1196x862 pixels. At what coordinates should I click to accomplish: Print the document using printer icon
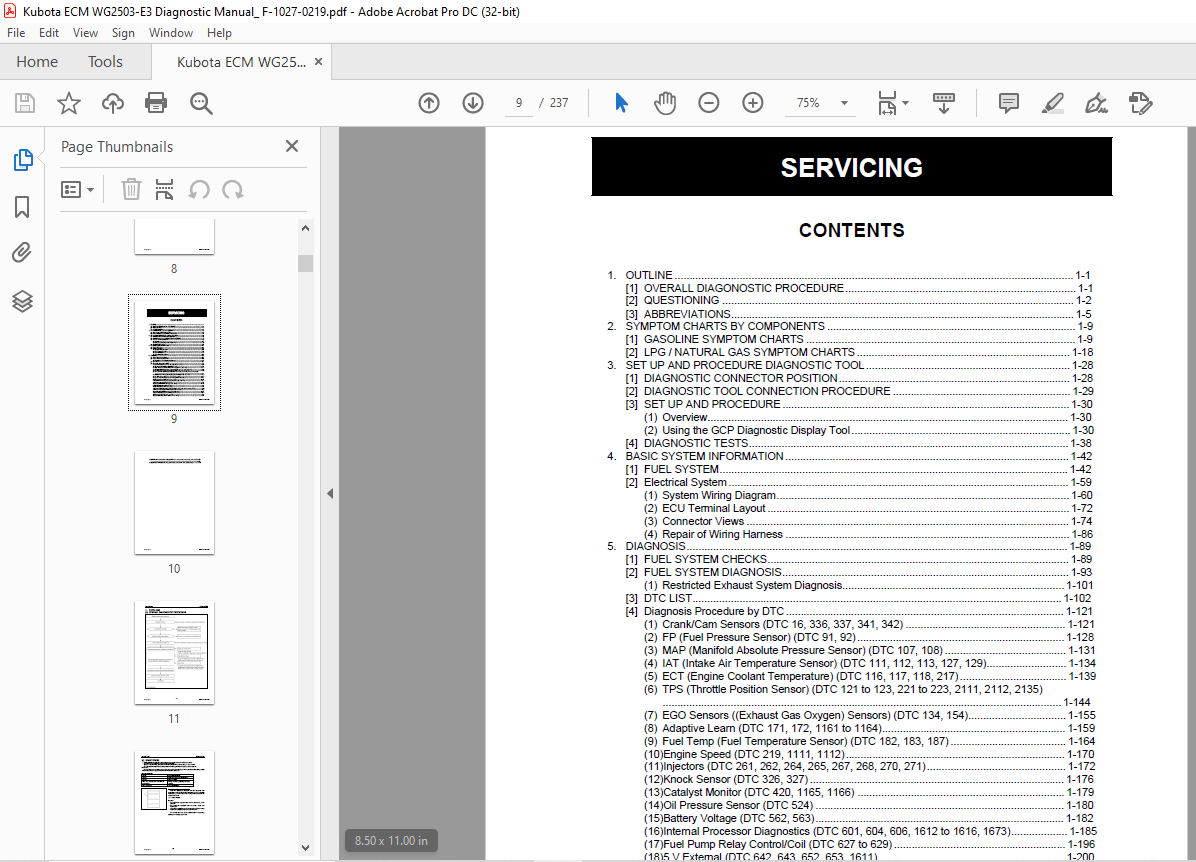click(156, 103)
